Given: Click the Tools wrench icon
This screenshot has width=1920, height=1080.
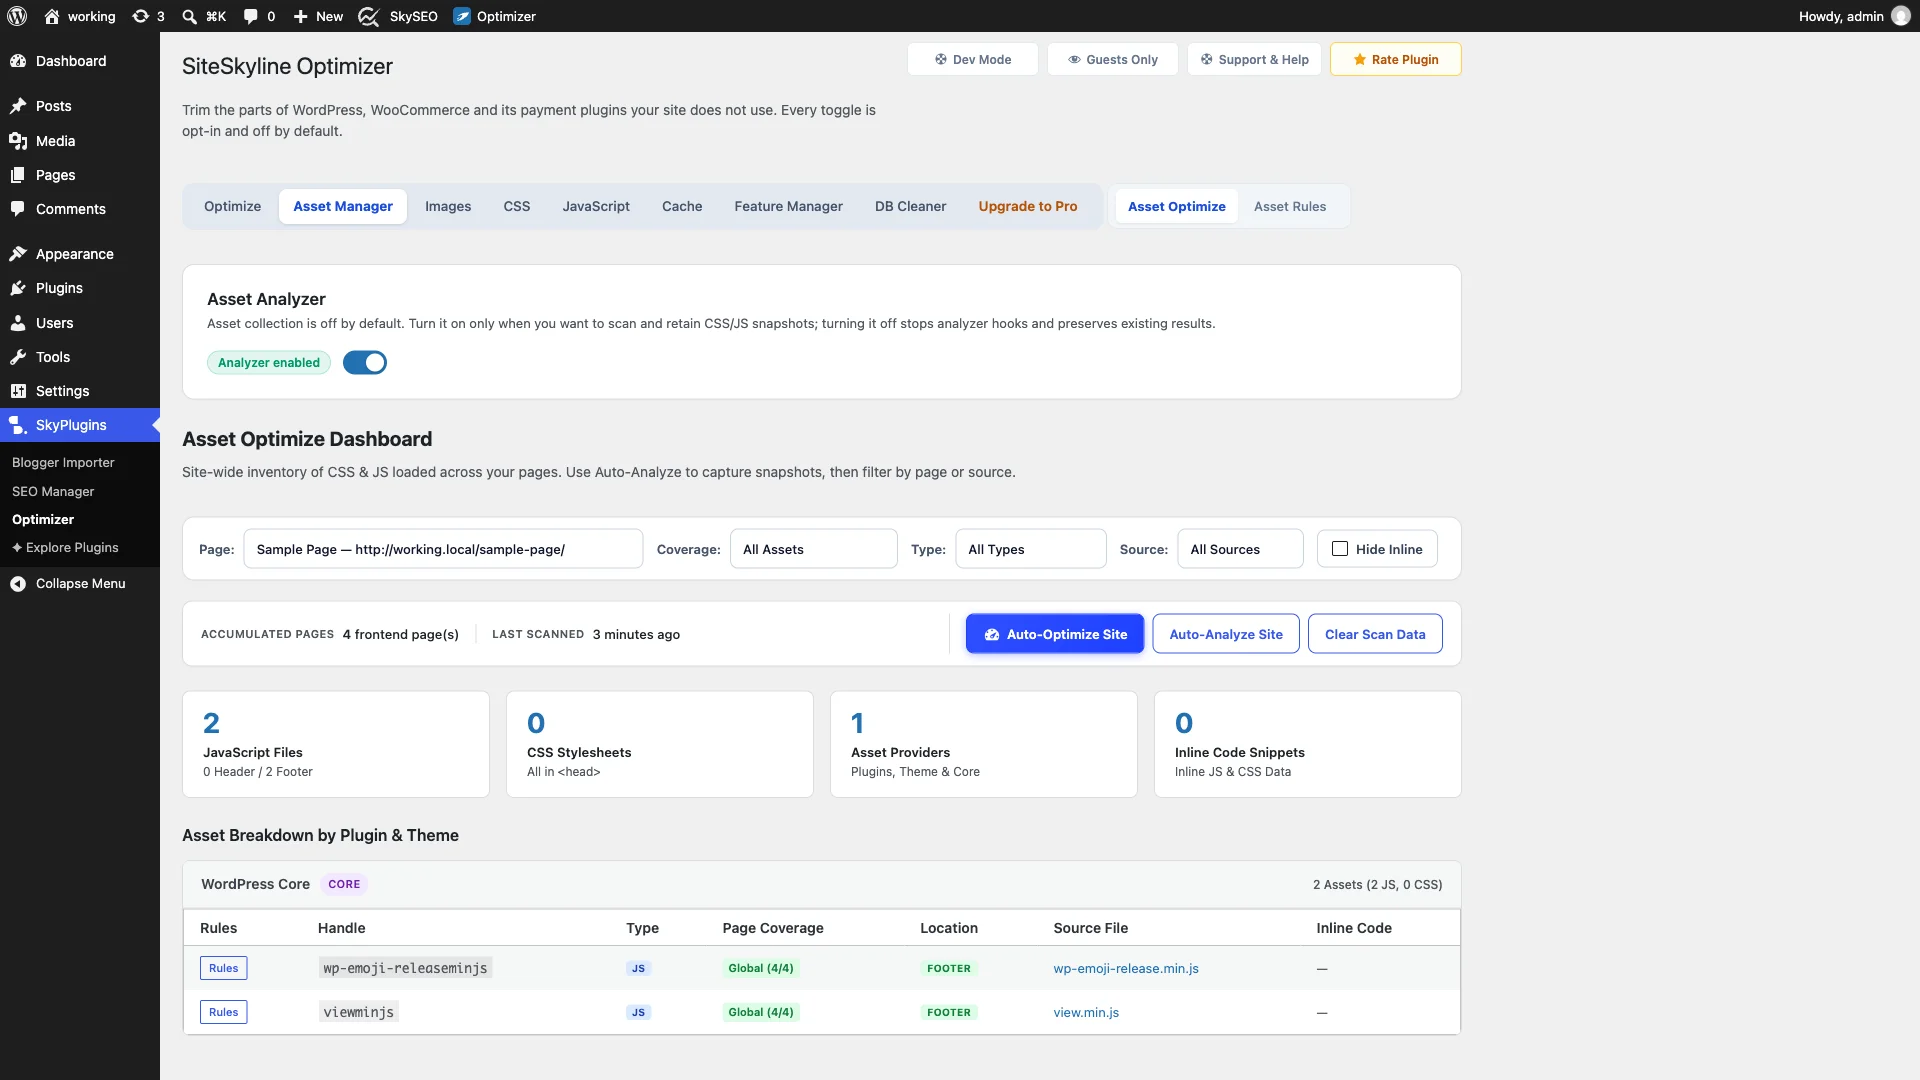Looking at the screenshot, I should [x=18, y=357].
